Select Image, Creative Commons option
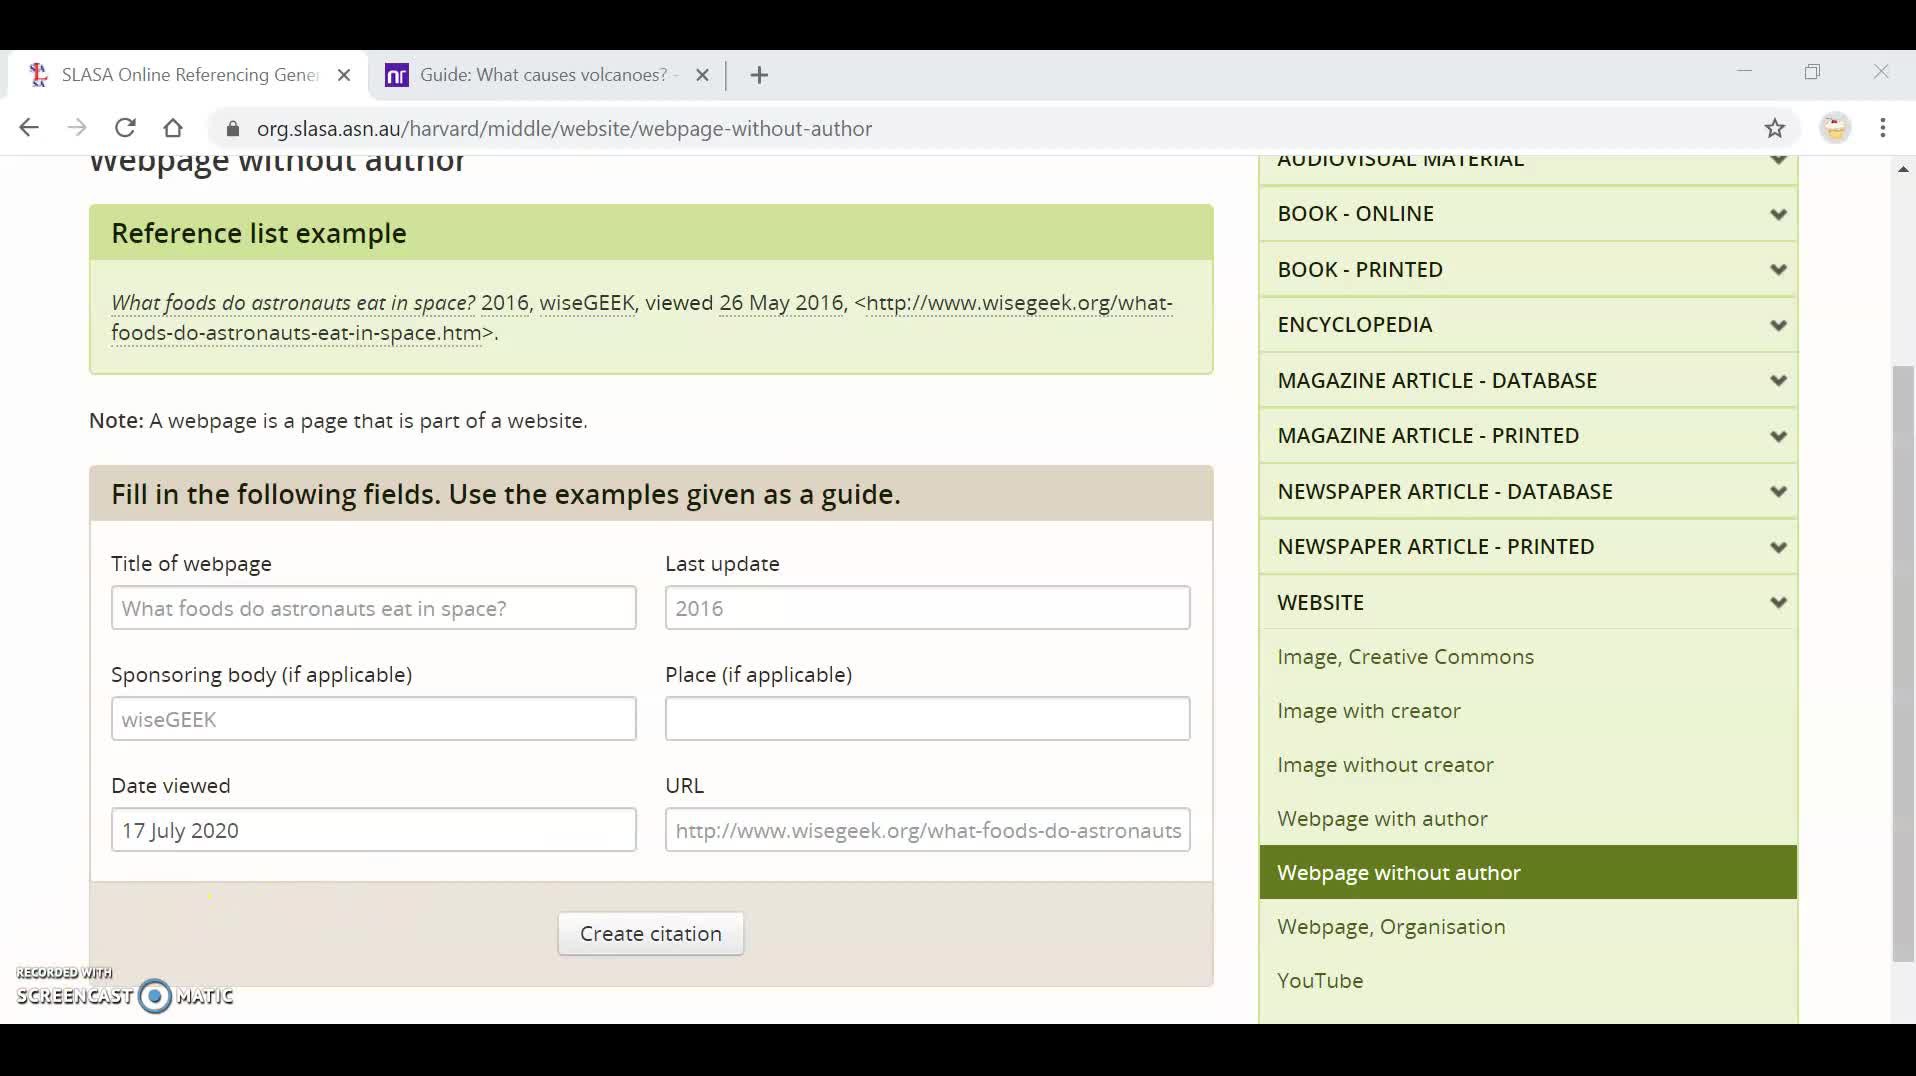The width and height of the screenshot is (1916, 1076). tap(1405, 656)
